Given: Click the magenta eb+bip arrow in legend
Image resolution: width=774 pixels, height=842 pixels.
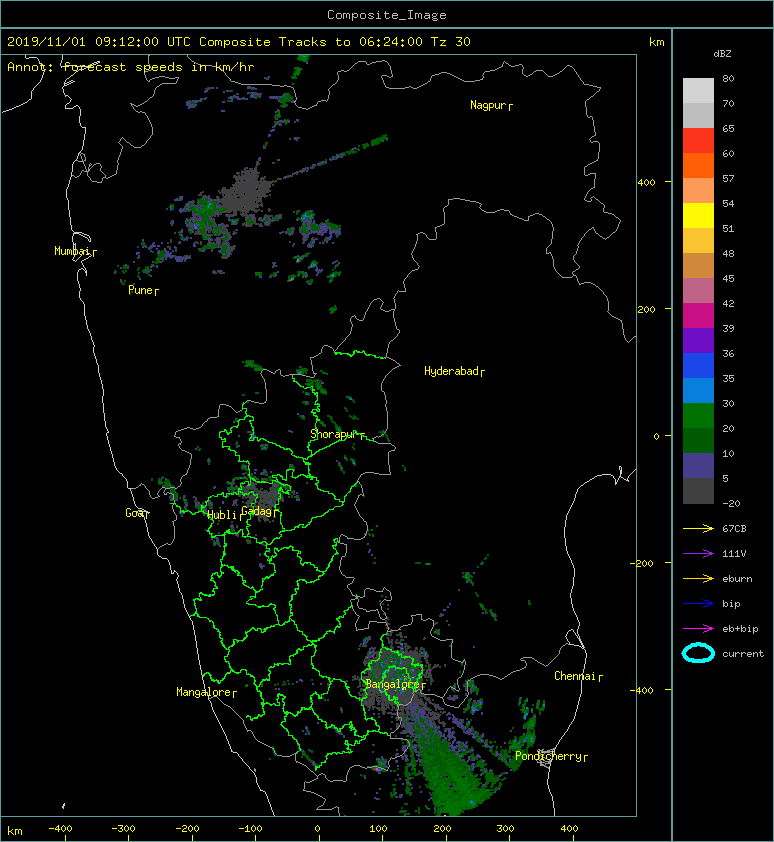Looking at the screenshot, I should pyautogui.click(x=698, y=628).
